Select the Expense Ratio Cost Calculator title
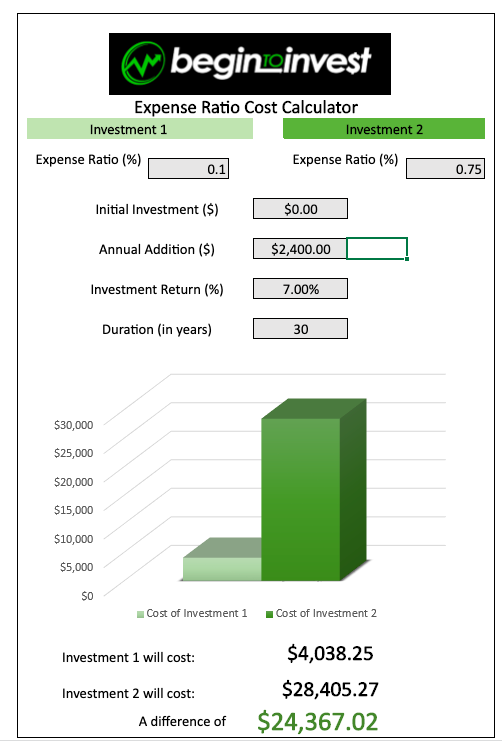This screenshot has height=743, width=502. click(246, 107)
